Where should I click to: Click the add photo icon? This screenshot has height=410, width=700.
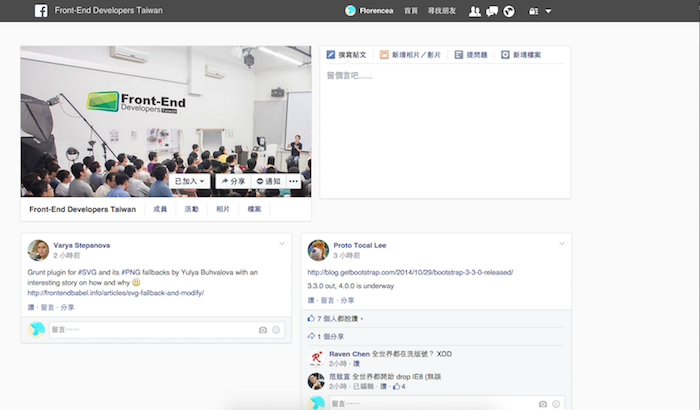(384, 54)
